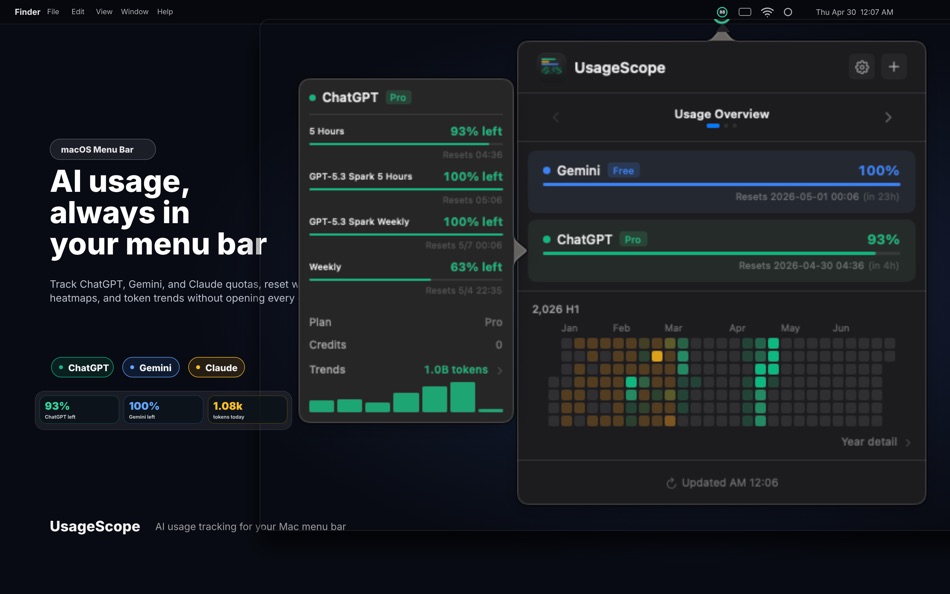The width and height of the screenshot is (950, 594).
Task: Click the yellow dot on the Claude chip
Action: 199,367
